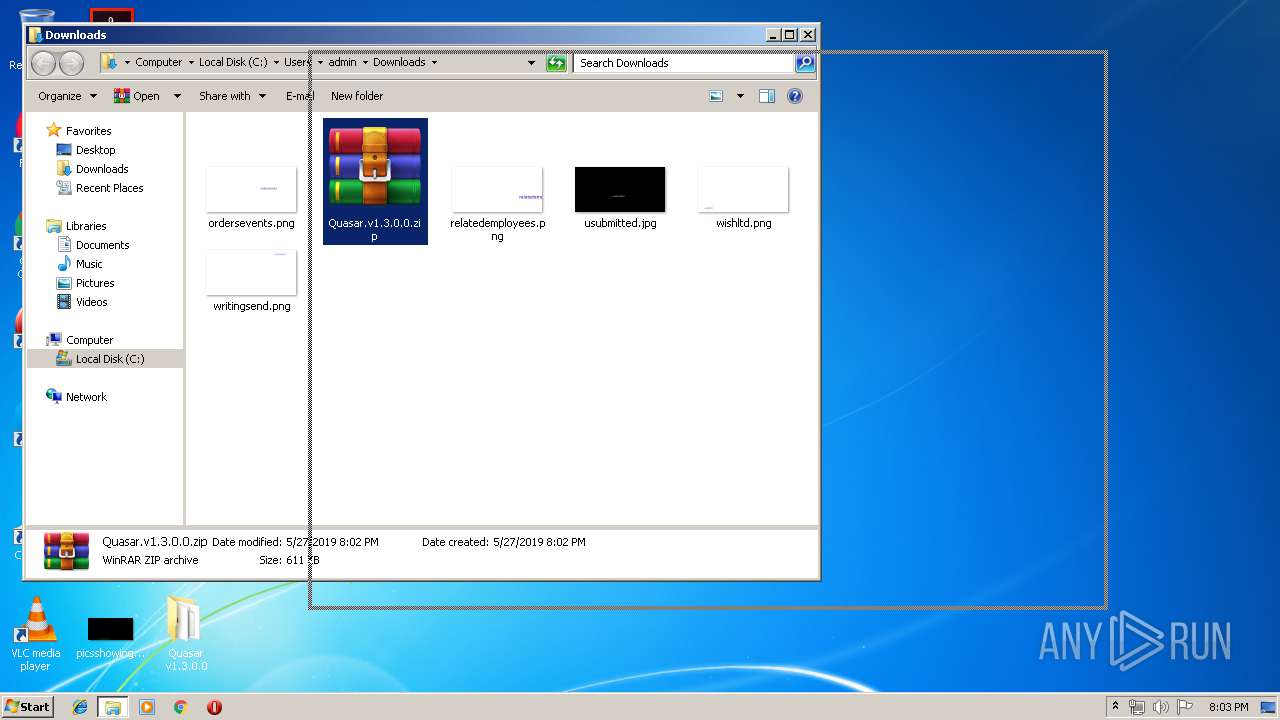Select the picsshowing desktop image file
Viewport: 1280px width, 720px height.
[x=110, y=638]
